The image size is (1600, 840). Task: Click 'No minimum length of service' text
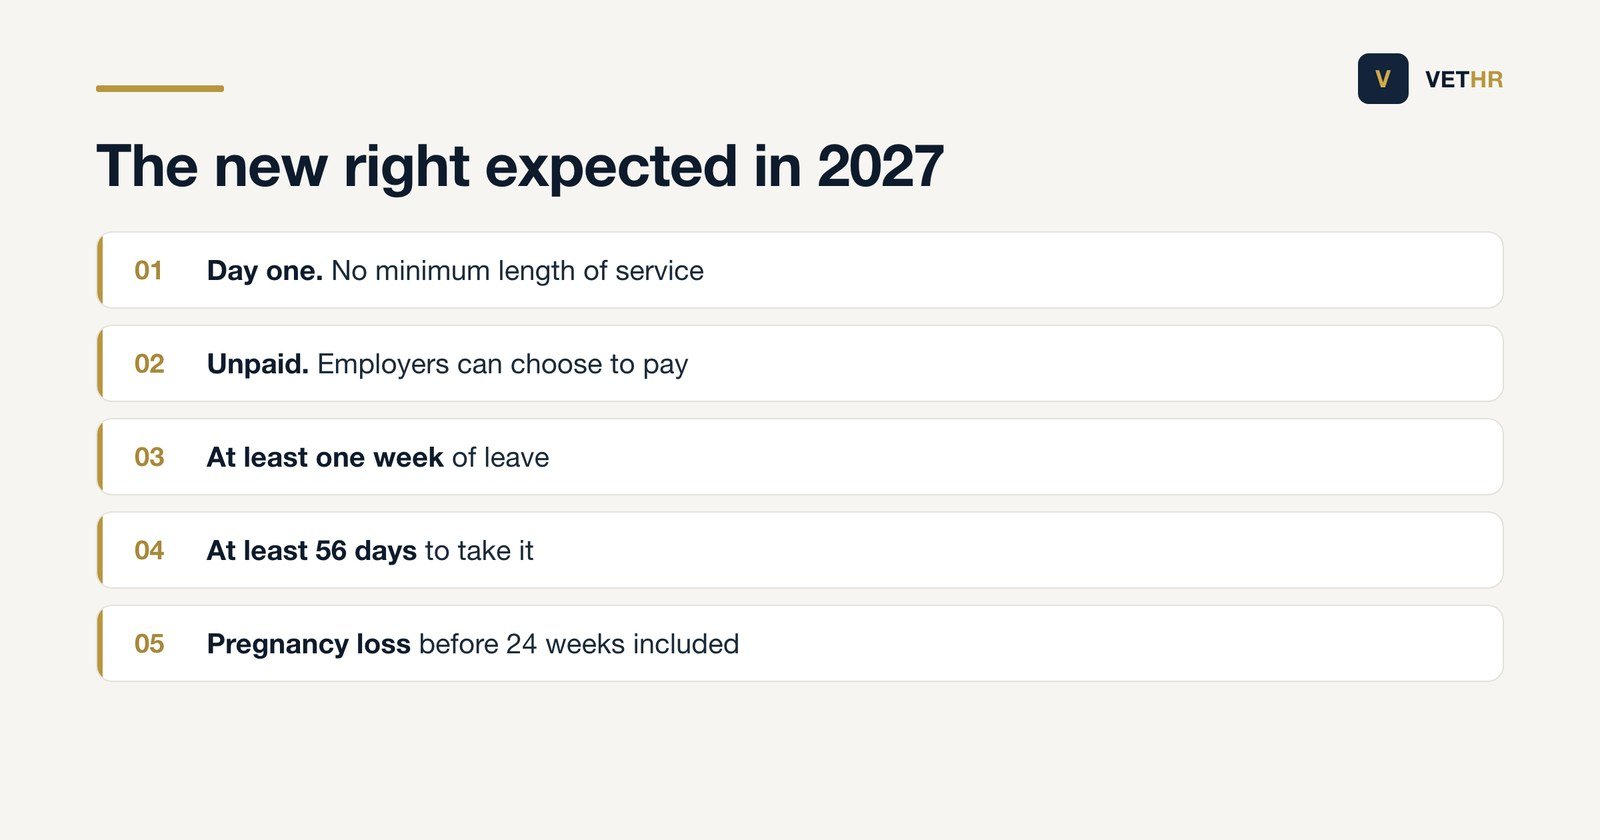pyautogui.click(x=517, y=271)
